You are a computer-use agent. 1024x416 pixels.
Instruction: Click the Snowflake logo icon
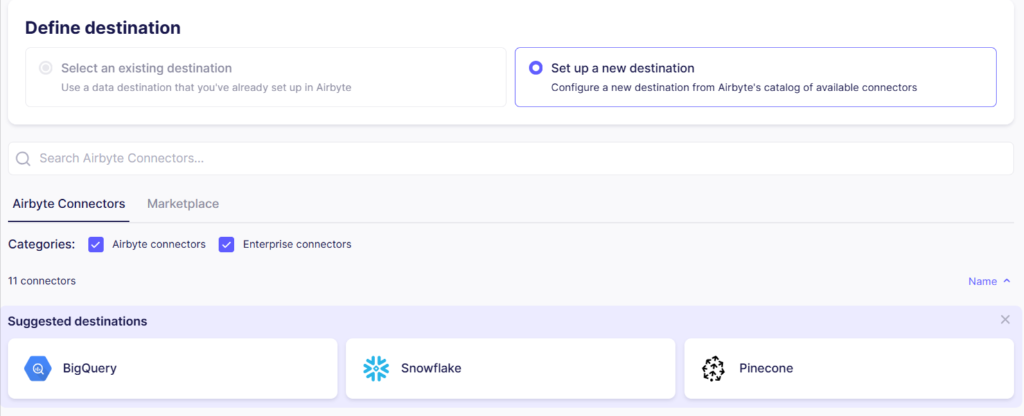[376, 368]
